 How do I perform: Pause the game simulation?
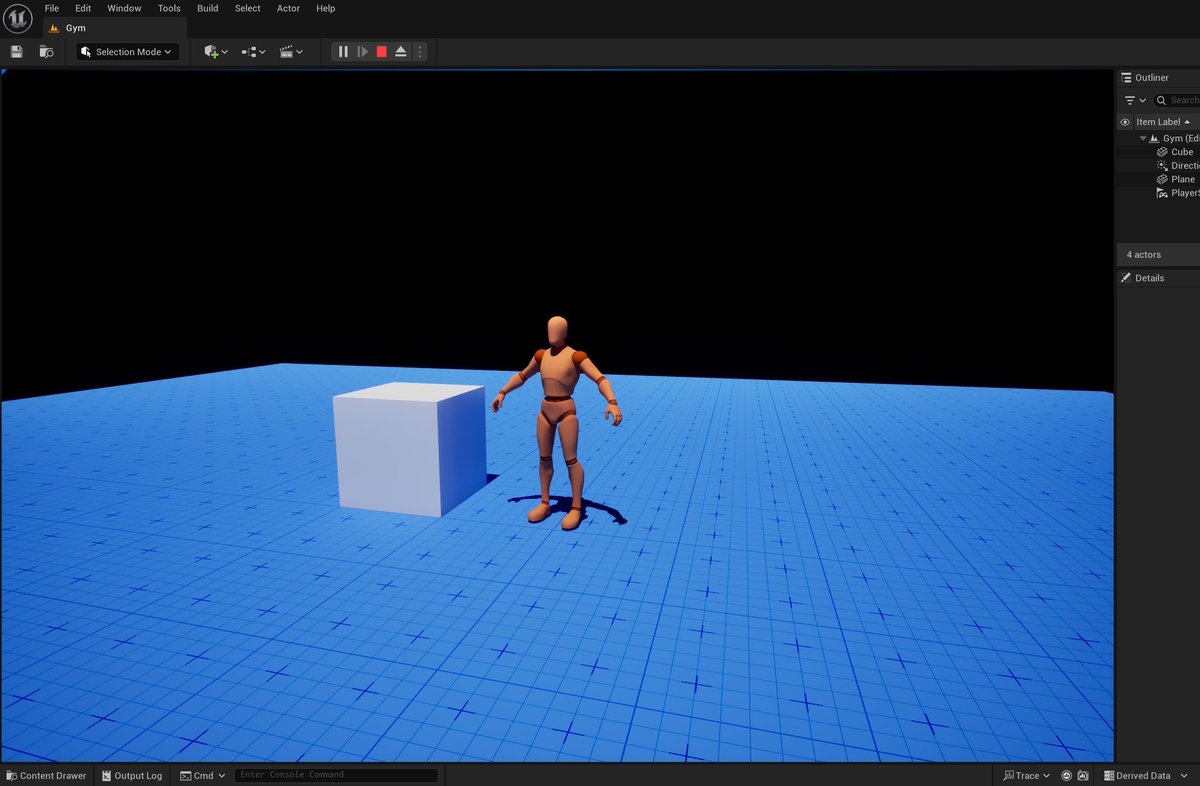tap(343, 51)
